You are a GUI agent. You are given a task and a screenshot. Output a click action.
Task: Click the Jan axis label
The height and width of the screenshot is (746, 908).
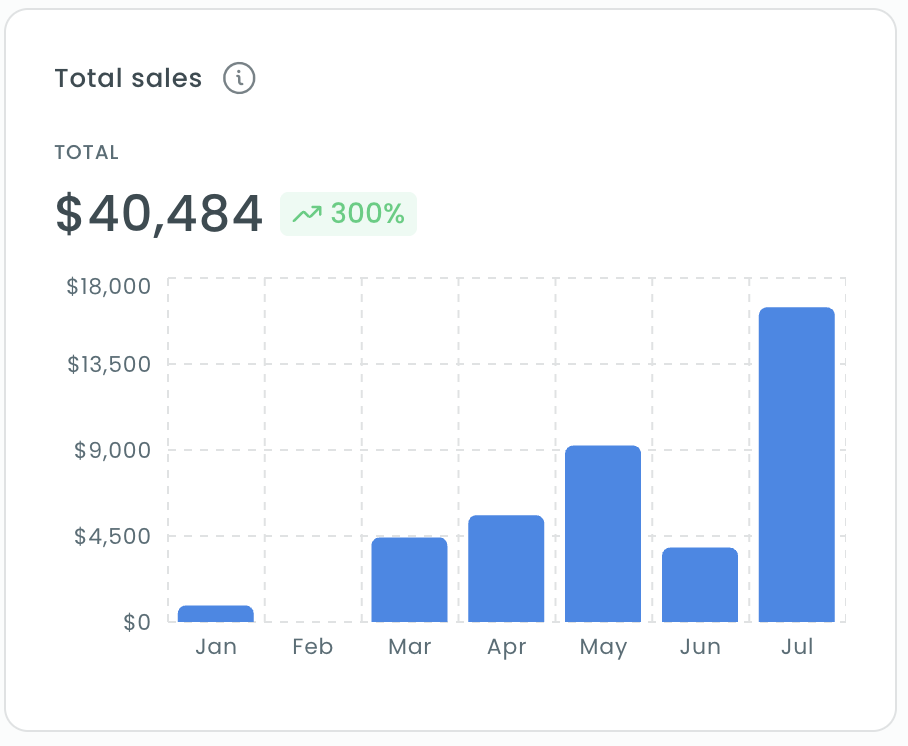point(216,646)
